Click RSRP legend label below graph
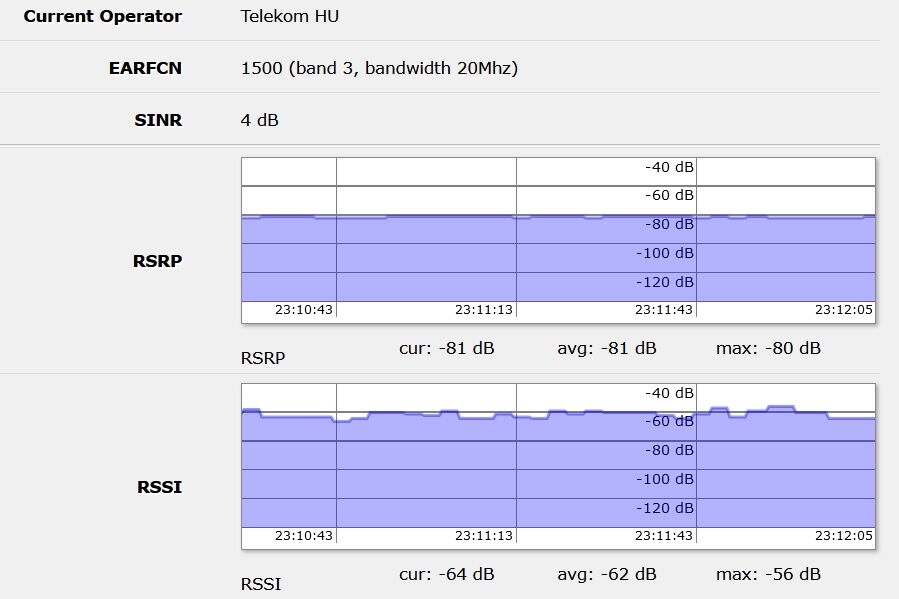 (263, 358)
